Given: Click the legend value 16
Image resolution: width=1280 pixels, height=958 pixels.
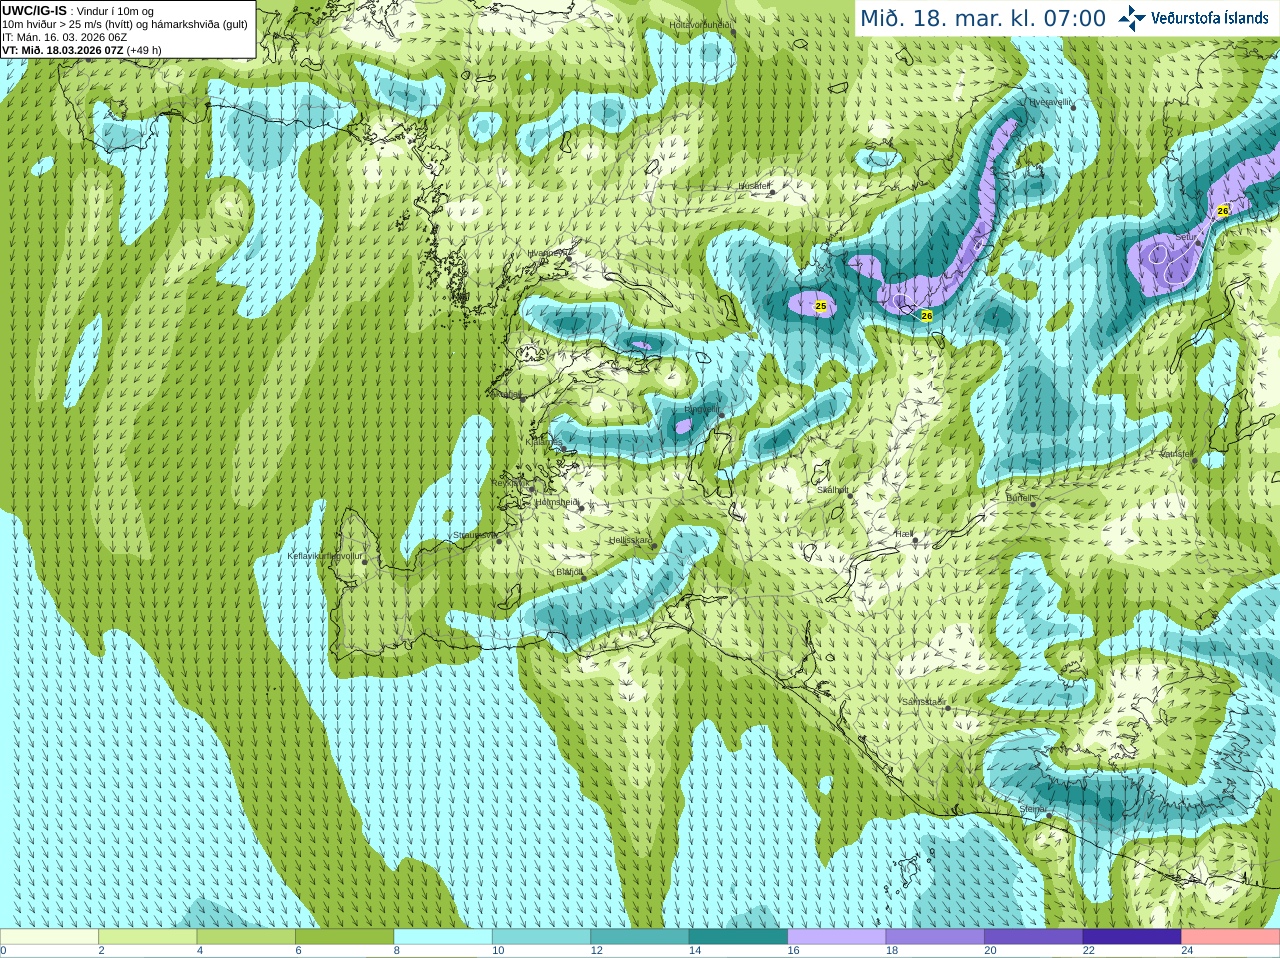Looking at the screenshot, I should 793,951.
